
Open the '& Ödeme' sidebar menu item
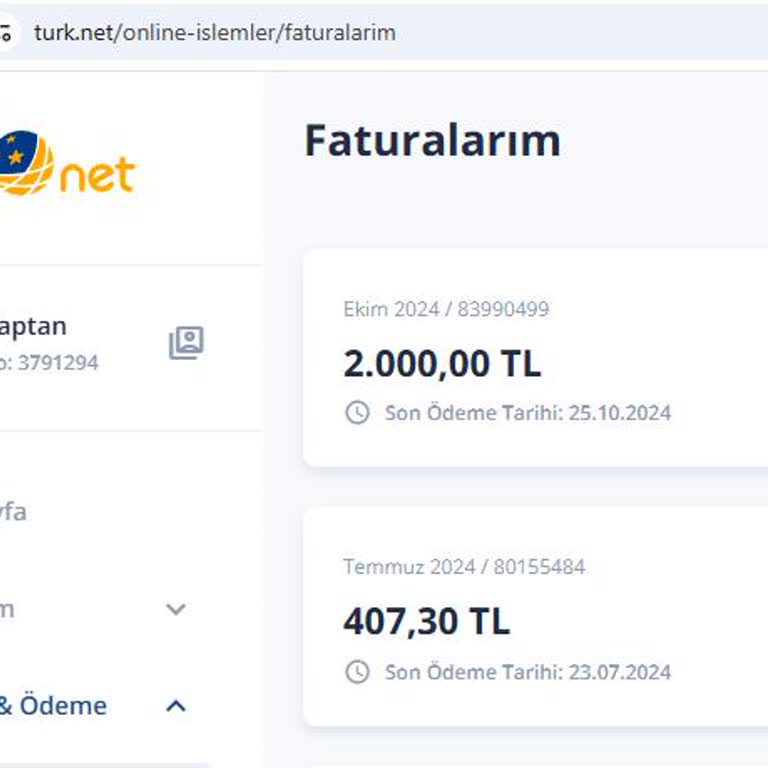(x=53, y=706)
